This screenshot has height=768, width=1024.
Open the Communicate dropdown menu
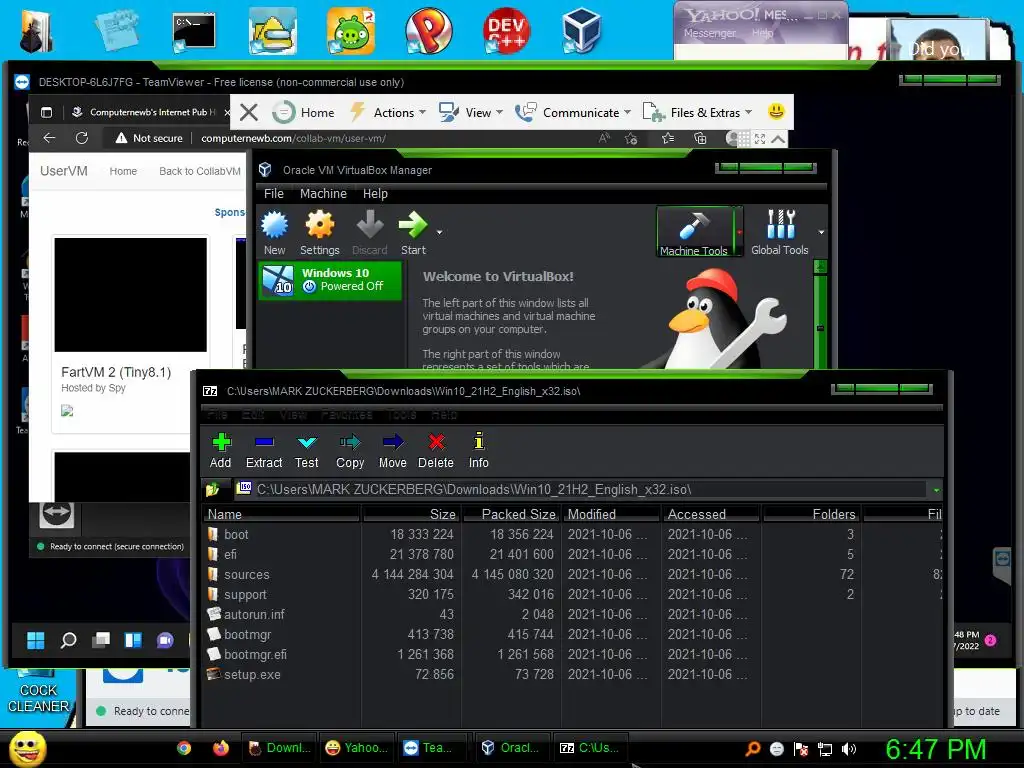573,112
